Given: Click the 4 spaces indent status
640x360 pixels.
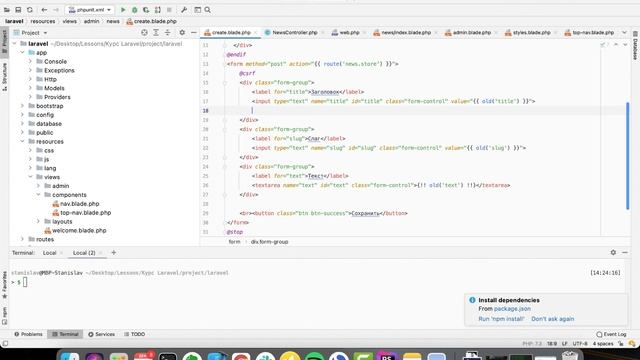Looking at the screenshot, I should point(603,344).
